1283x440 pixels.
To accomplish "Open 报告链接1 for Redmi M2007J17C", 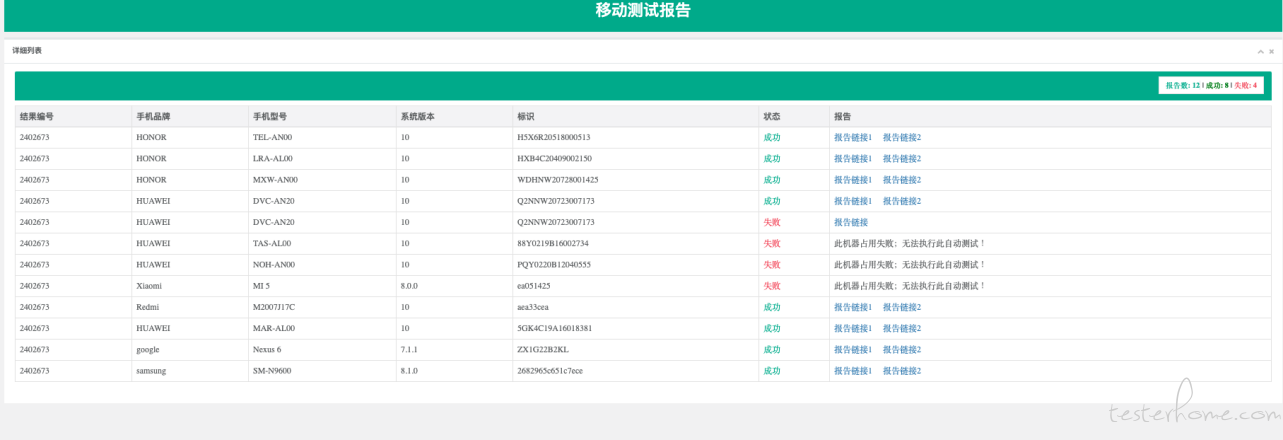I will (x=853, y=307).
